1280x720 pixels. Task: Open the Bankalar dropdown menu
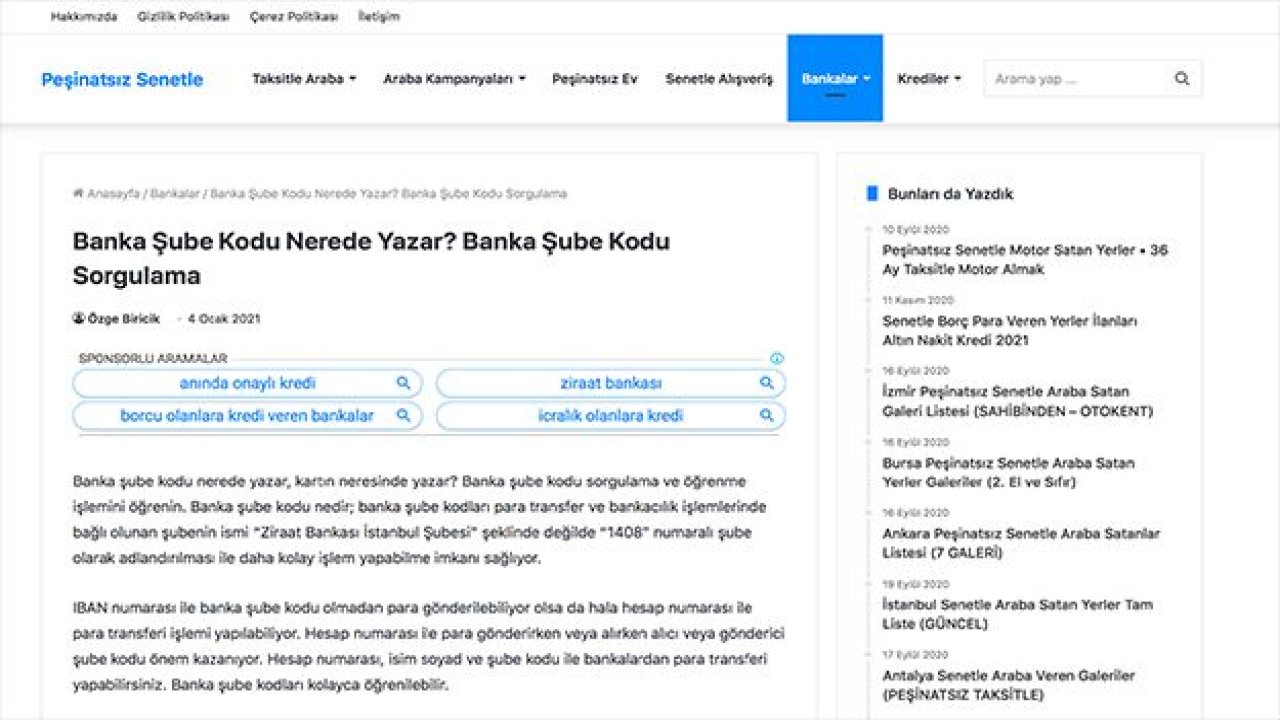[x=835, y=78]
